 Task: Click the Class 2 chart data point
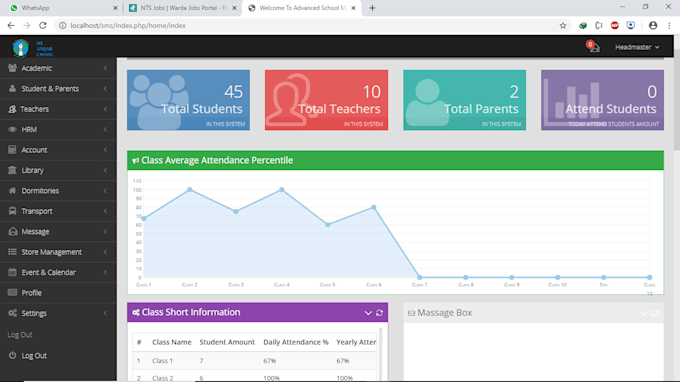190,190
